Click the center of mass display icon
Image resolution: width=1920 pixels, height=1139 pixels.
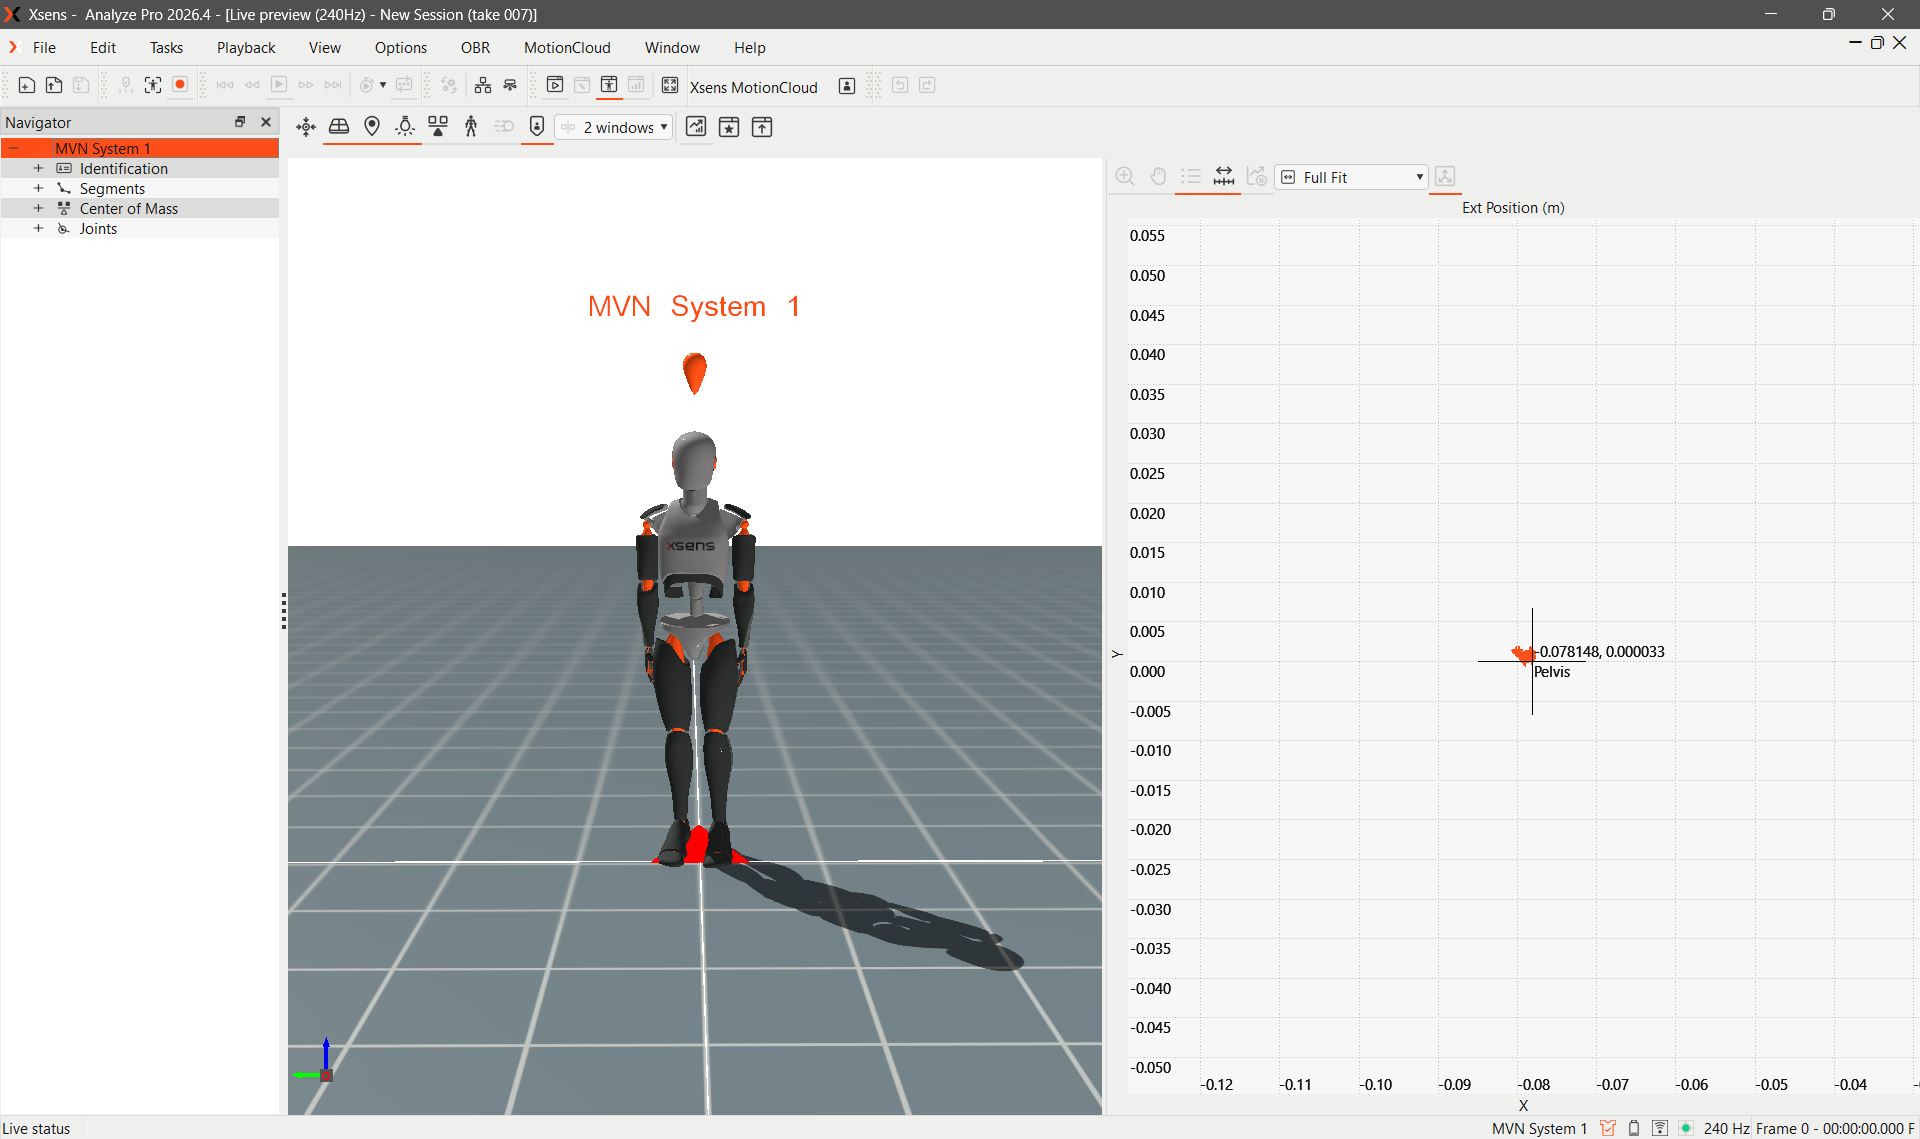point(438,127)
